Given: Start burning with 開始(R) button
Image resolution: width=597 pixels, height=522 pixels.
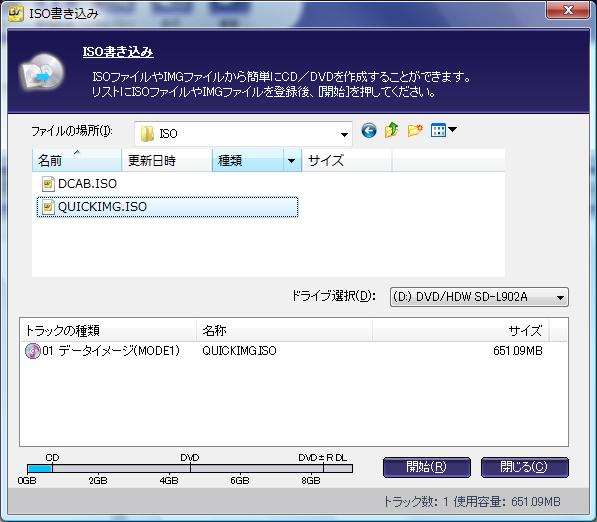Looking at the screenshot, I should [426, 467].
